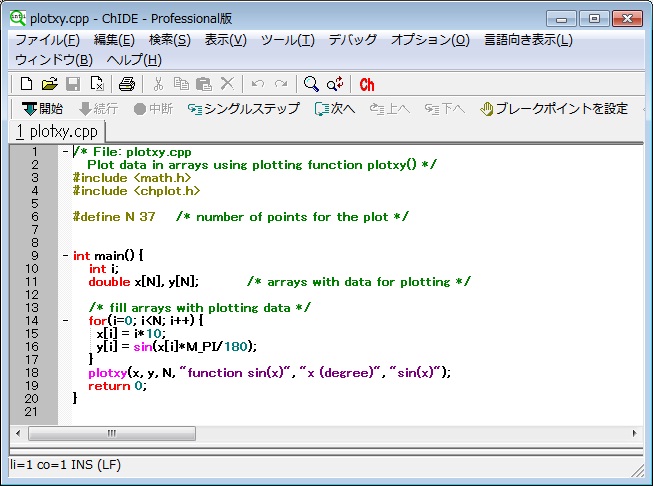Step over with 次へ button
Image resolution: width=653 pixels, height=486 pixels.
[x=334, y=109]
